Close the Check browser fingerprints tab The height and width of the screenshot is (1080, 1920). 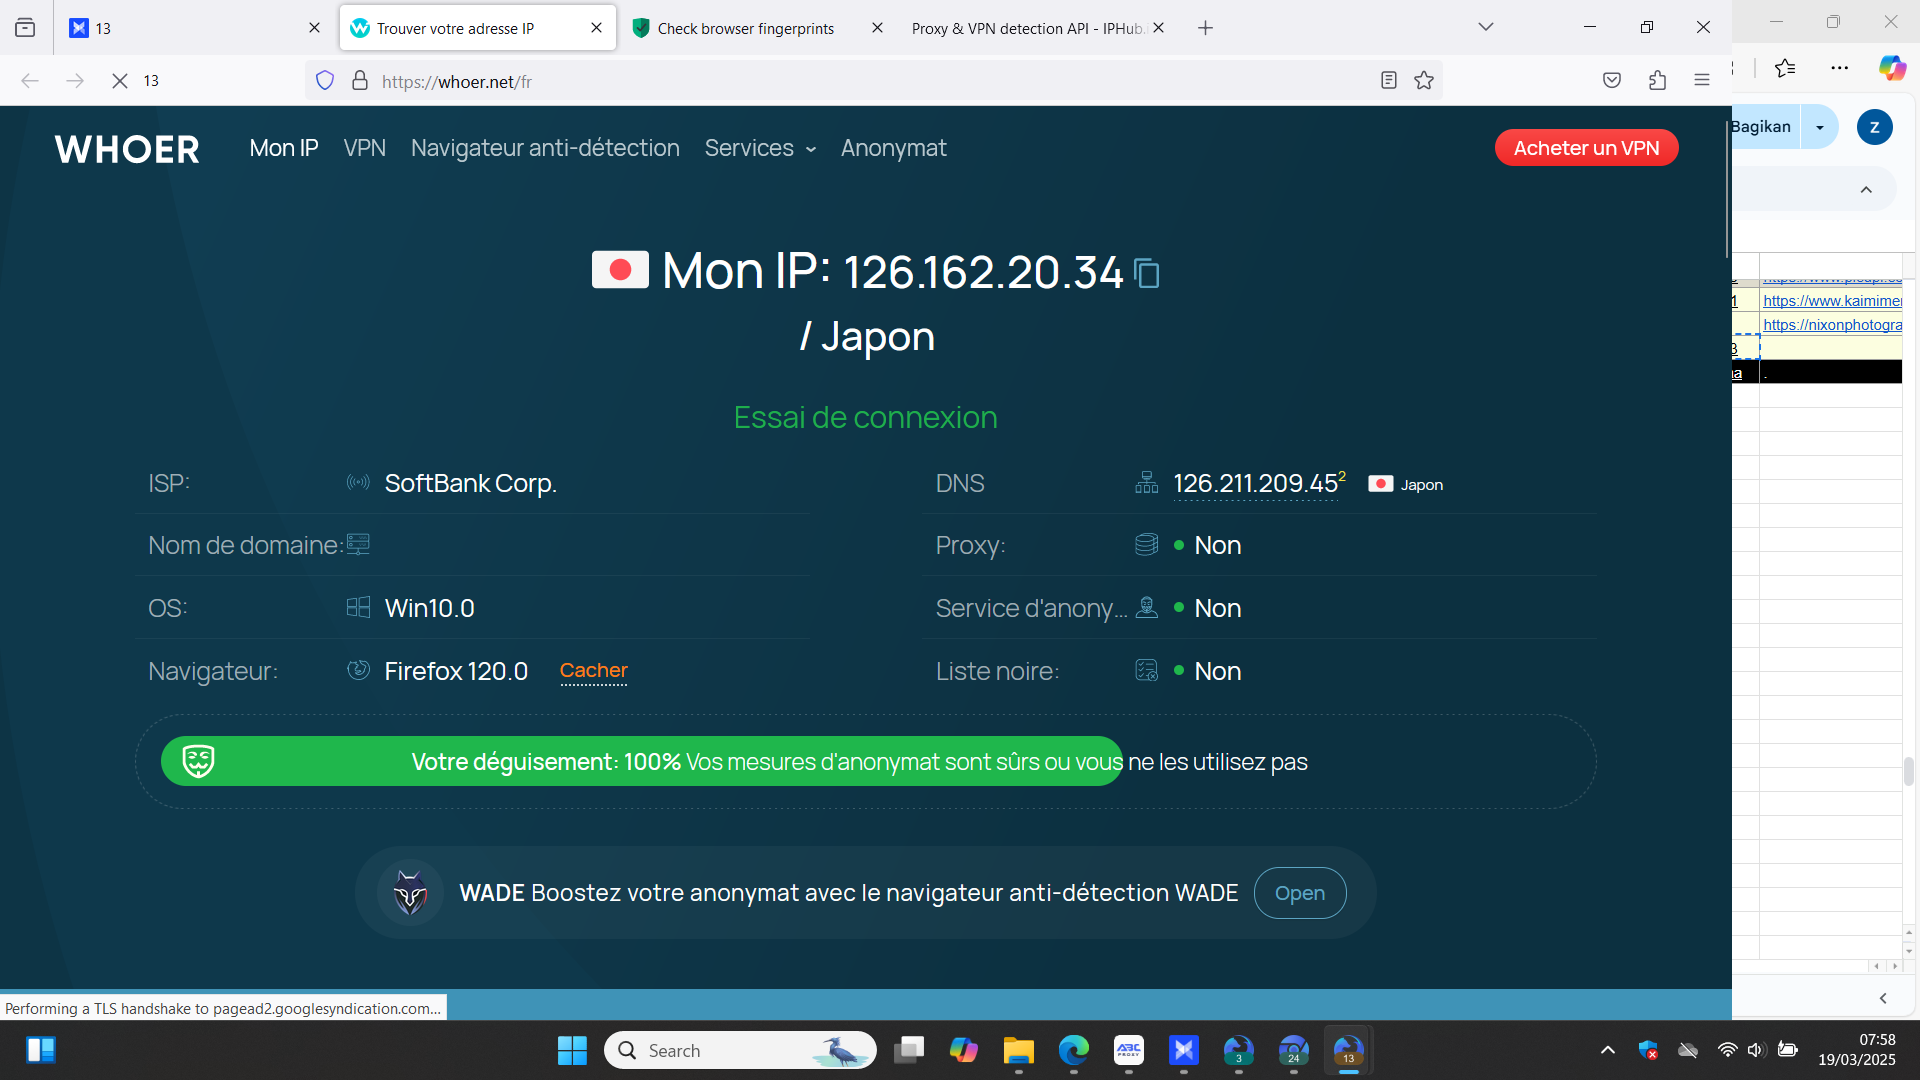[877, 28]
